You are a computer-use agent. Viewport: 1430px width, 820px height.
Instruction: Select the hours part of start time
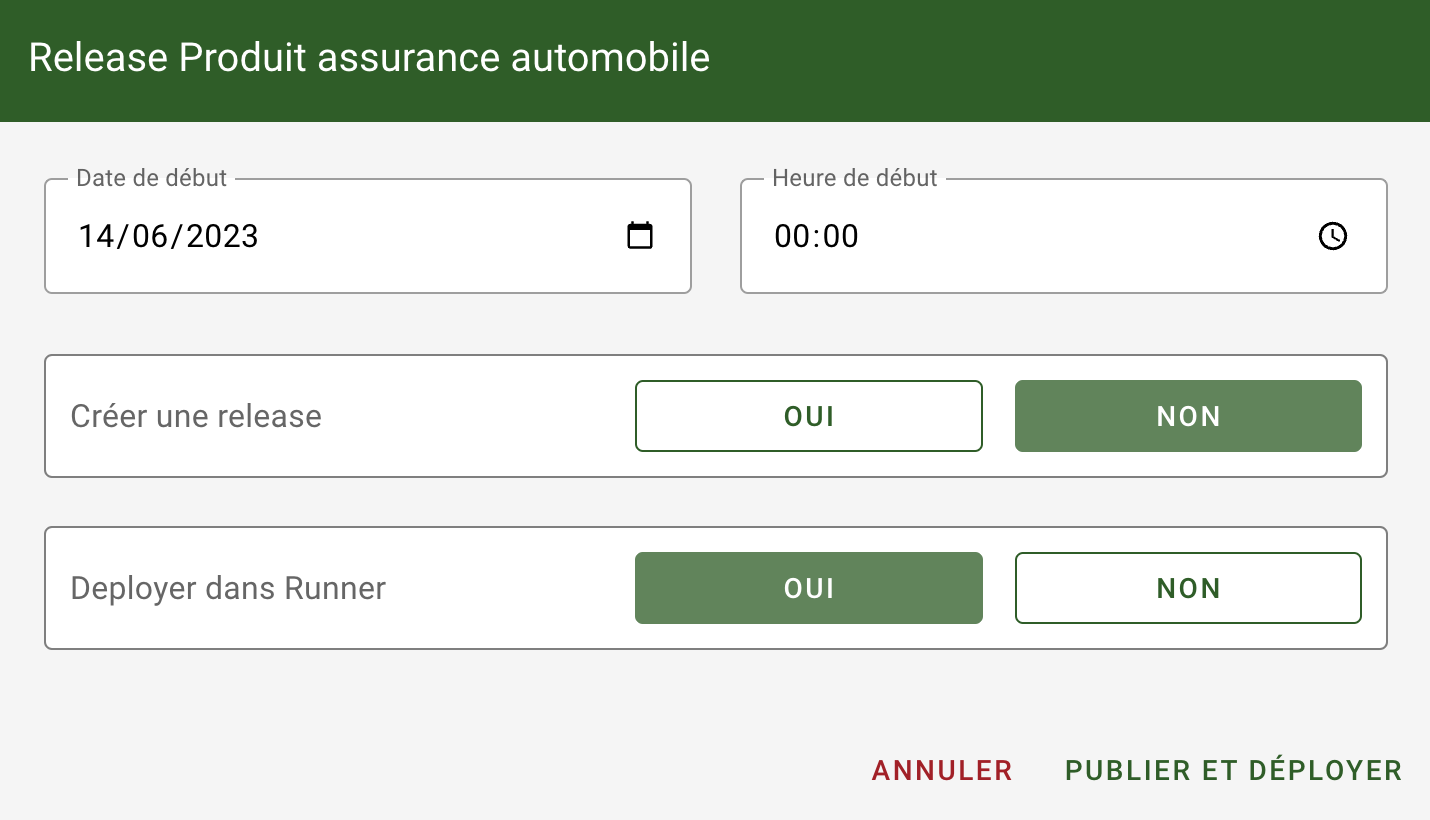click(x=790, y=236)
